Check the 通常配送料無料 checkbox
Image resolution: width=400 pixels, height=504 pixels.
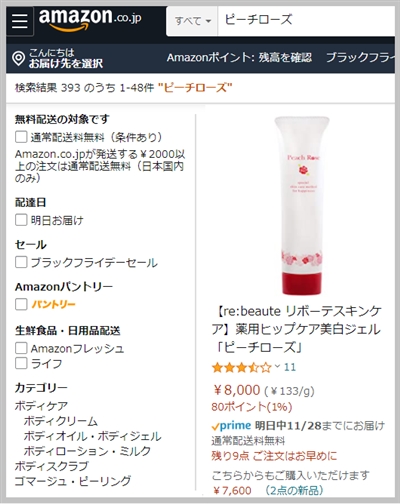click(21, 137)
